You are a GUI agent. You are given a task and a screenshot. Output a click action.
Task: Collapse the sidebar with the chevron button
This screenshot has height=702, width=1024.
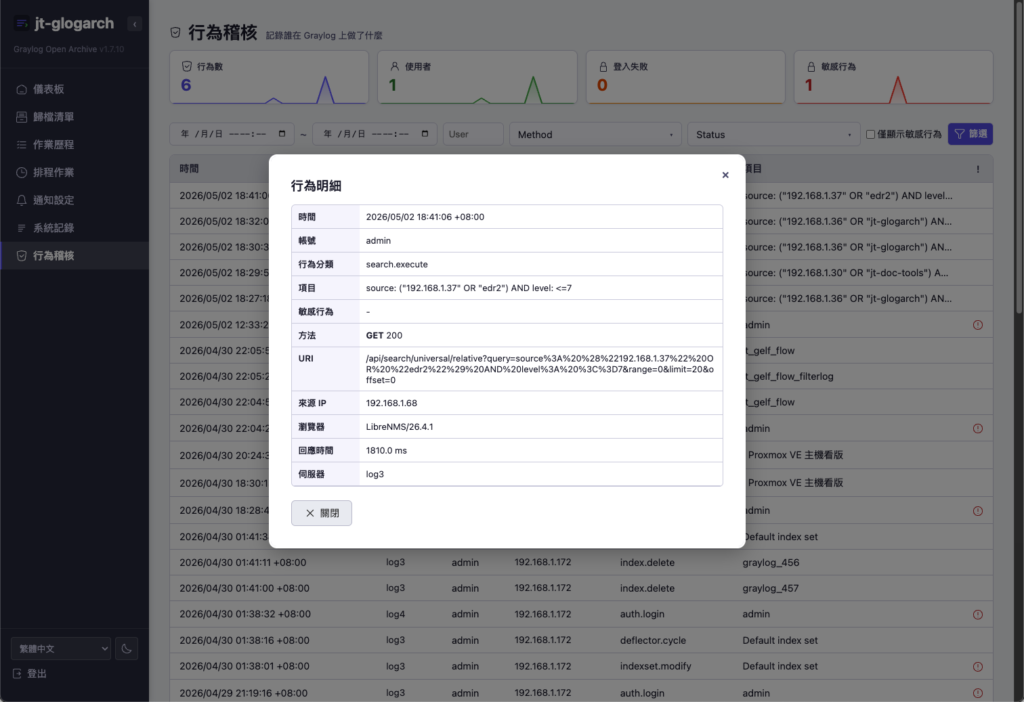tap(135, 24)
